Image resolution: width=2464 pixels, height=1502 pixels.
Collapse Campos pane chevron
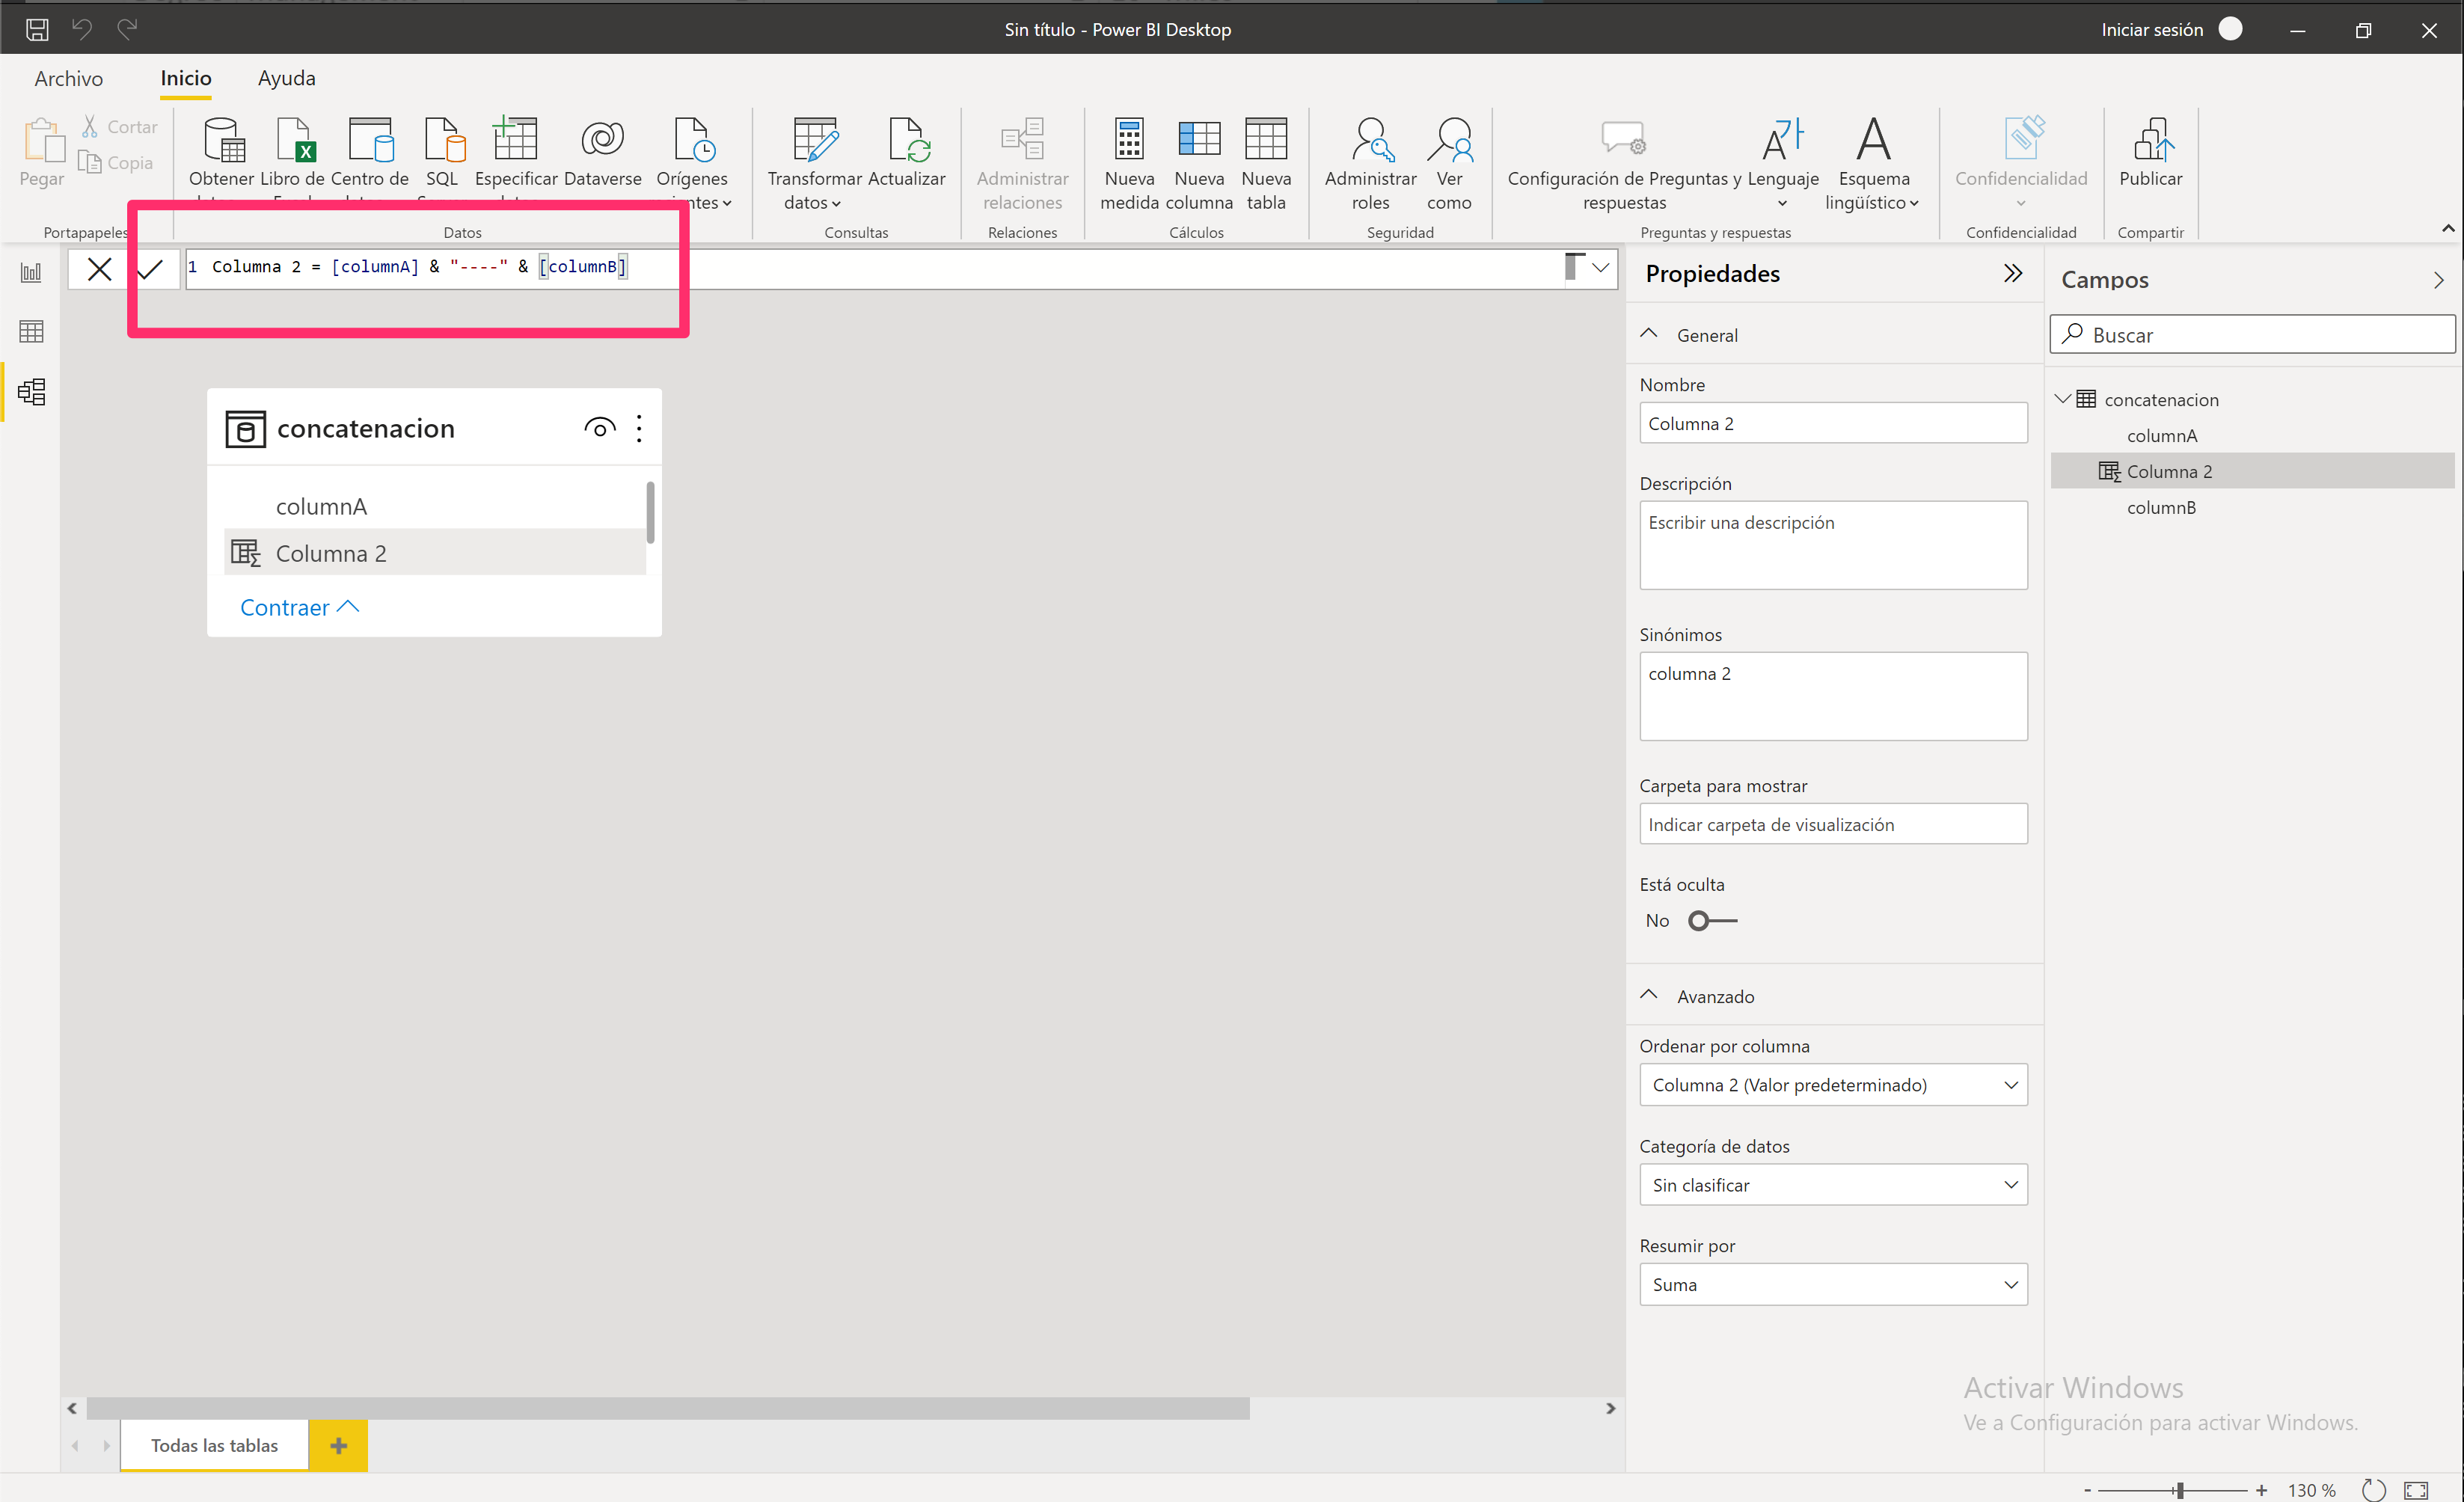pos(2438,281)
